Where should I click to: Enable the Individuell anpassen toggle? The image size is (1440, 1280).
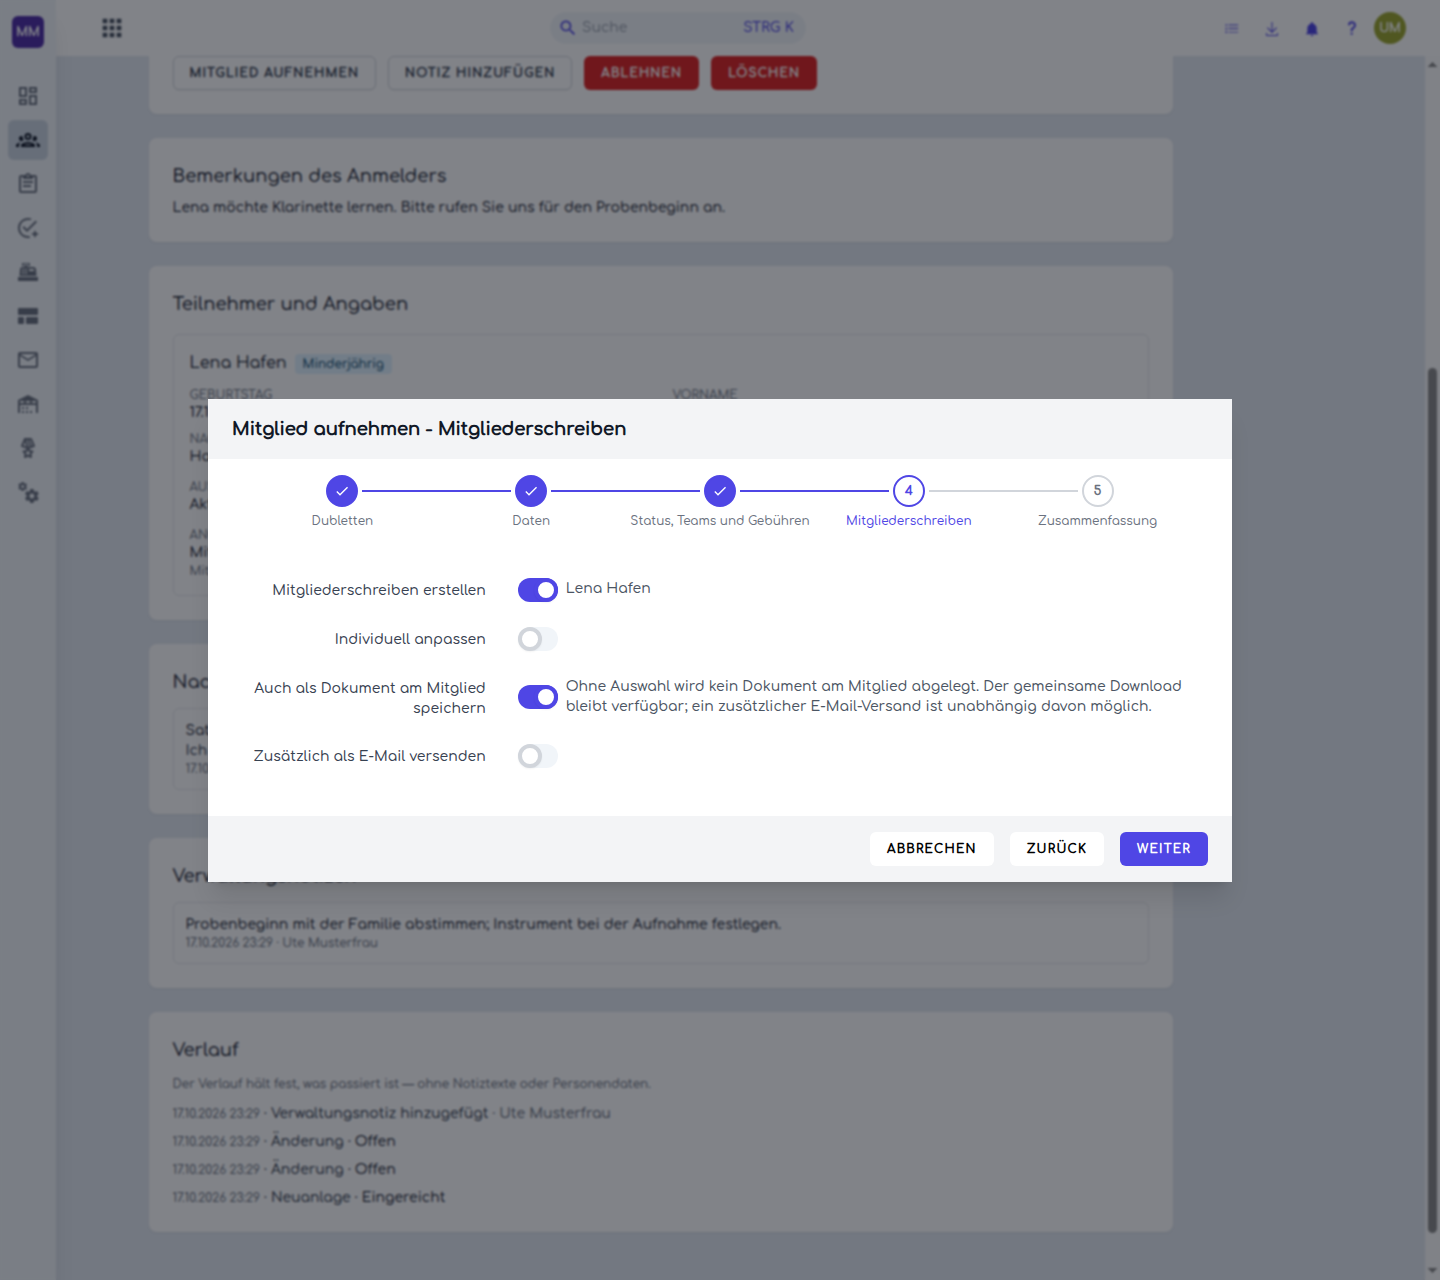(538, 639)
